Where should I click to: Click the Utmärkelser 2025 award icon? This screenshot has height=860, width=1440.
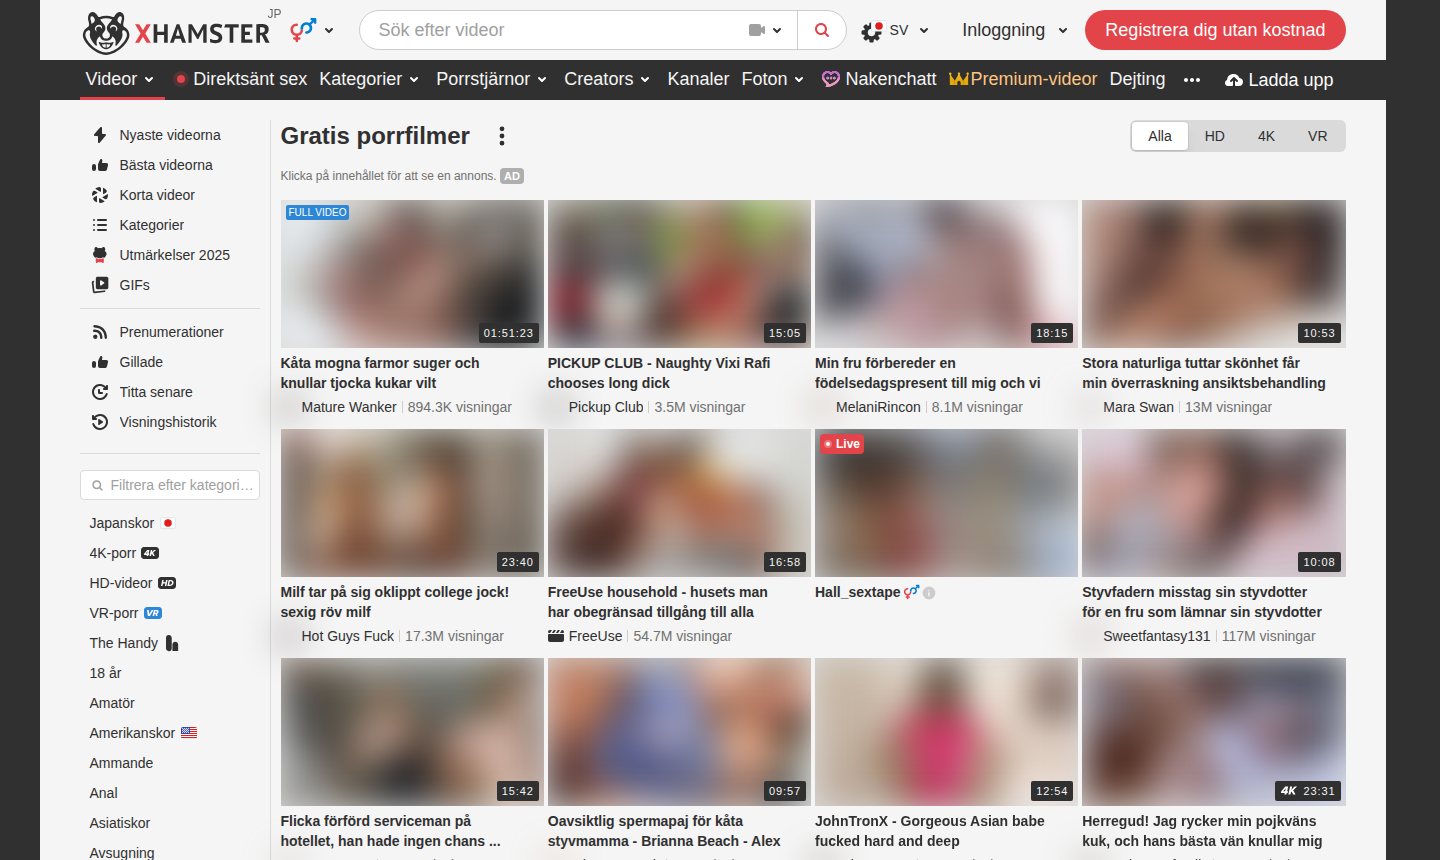click(100, 255)
